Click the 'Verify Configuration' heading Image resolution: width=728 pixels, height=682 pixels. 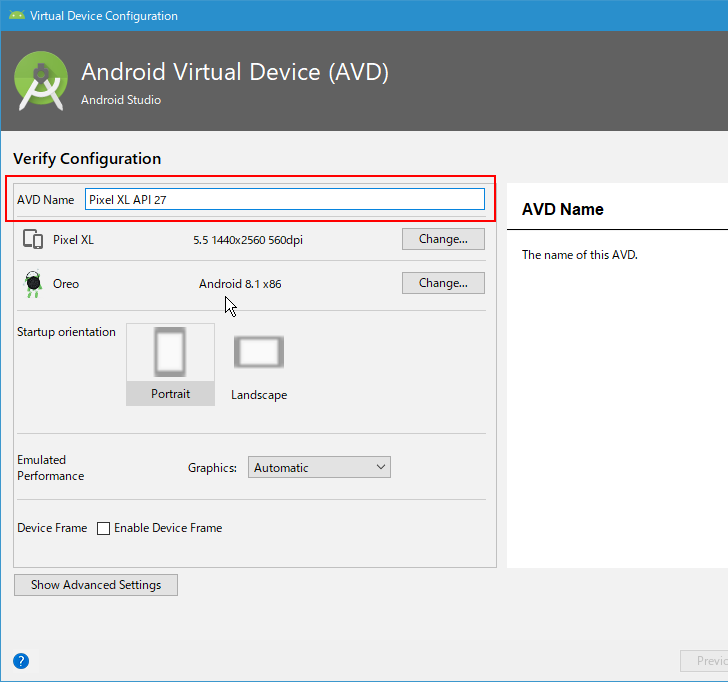[x=87, y=159]
